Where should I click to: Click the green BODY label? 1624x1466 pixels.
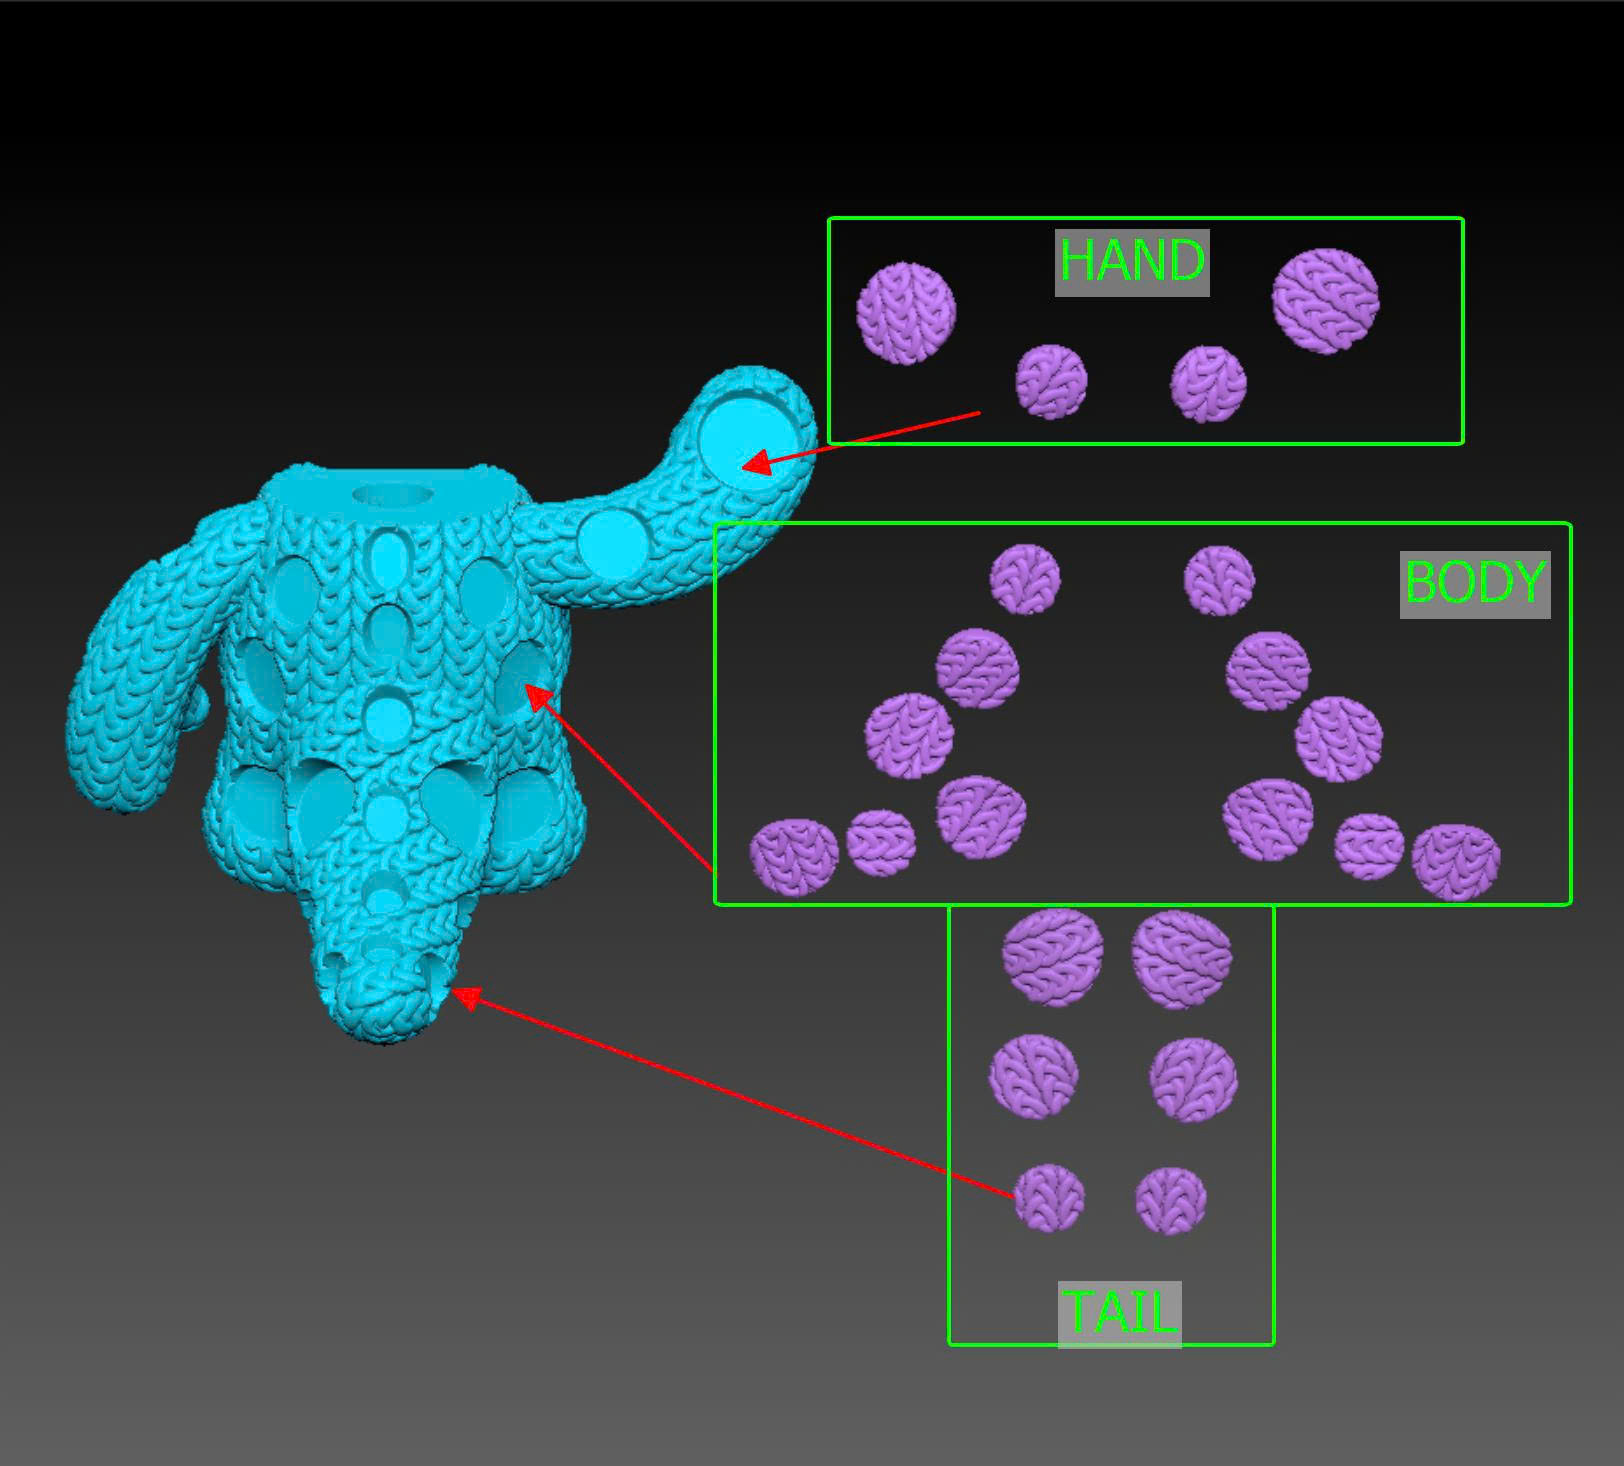1474,584
